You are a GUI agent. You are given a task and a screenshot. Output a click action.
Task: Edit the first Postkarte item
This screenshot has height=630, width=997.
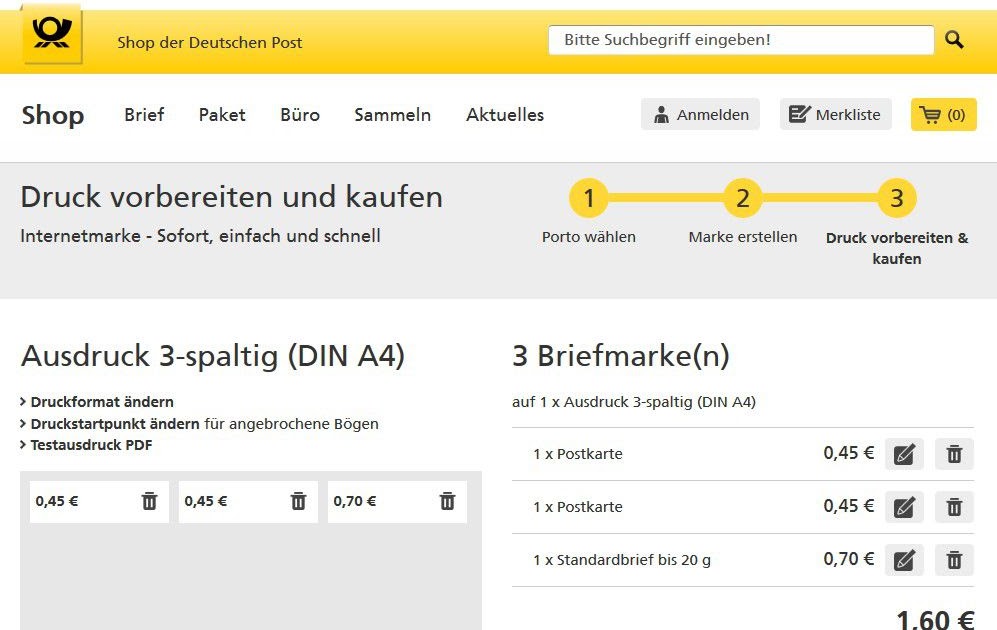[x=904, y=454]
